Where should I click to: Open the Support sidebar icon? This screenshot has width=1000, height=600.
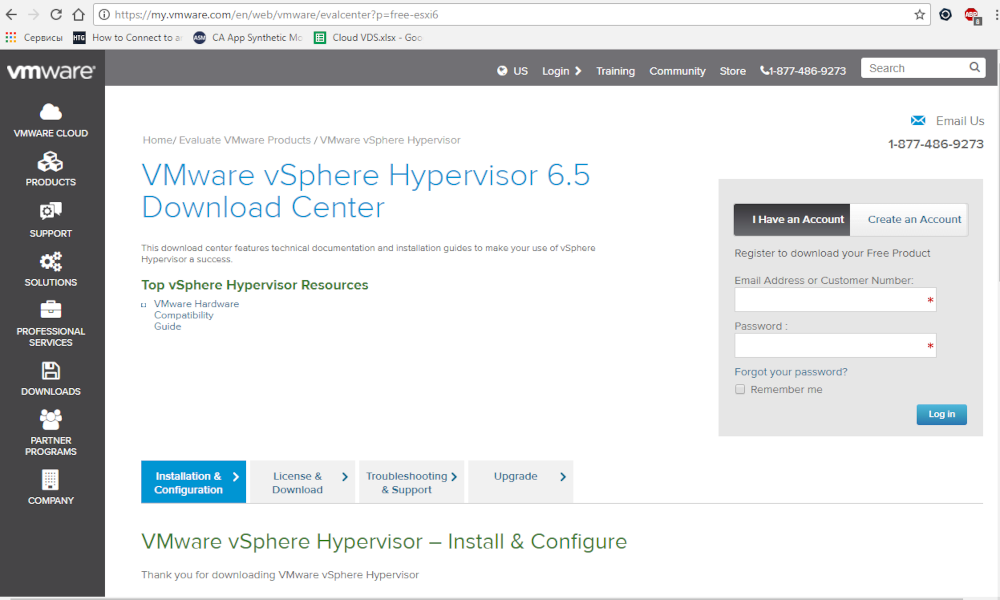click(x=50, y=211)
